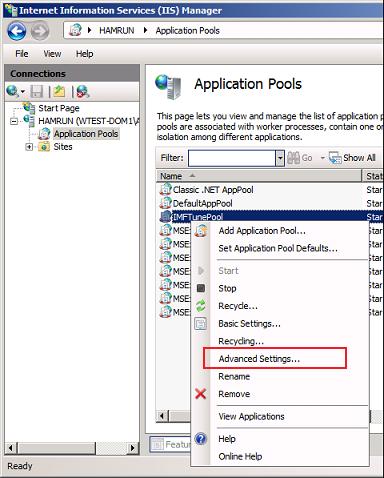Screen dimensions: 384x478
Task: Open the dropdown arrow beside Go
Action: click(x=322, y=158)
